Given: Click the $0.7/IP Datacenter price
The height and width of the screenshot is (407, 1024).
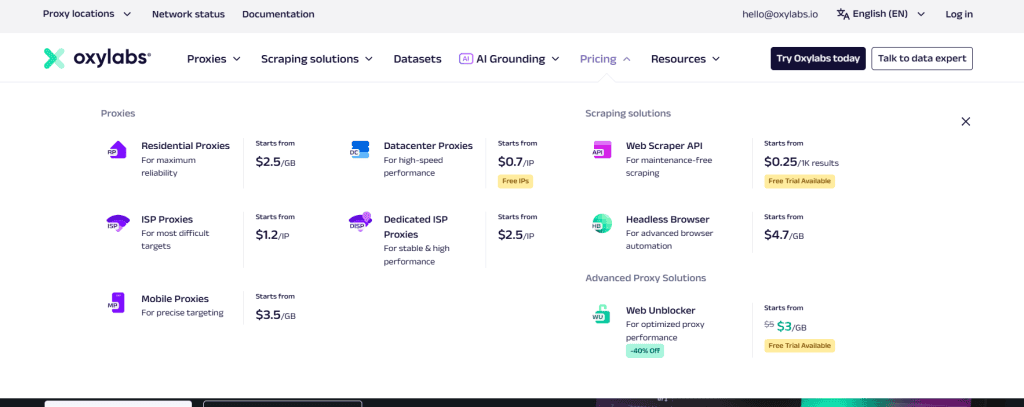Looking at the screenshot, I should click(516, 162).
